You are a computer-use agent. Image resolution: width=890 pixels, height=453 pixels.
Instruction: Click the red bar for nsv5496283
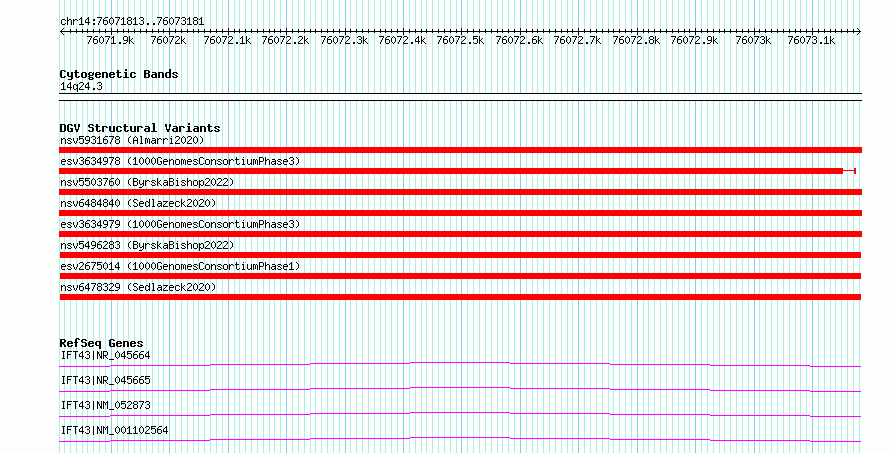point(460,255)
